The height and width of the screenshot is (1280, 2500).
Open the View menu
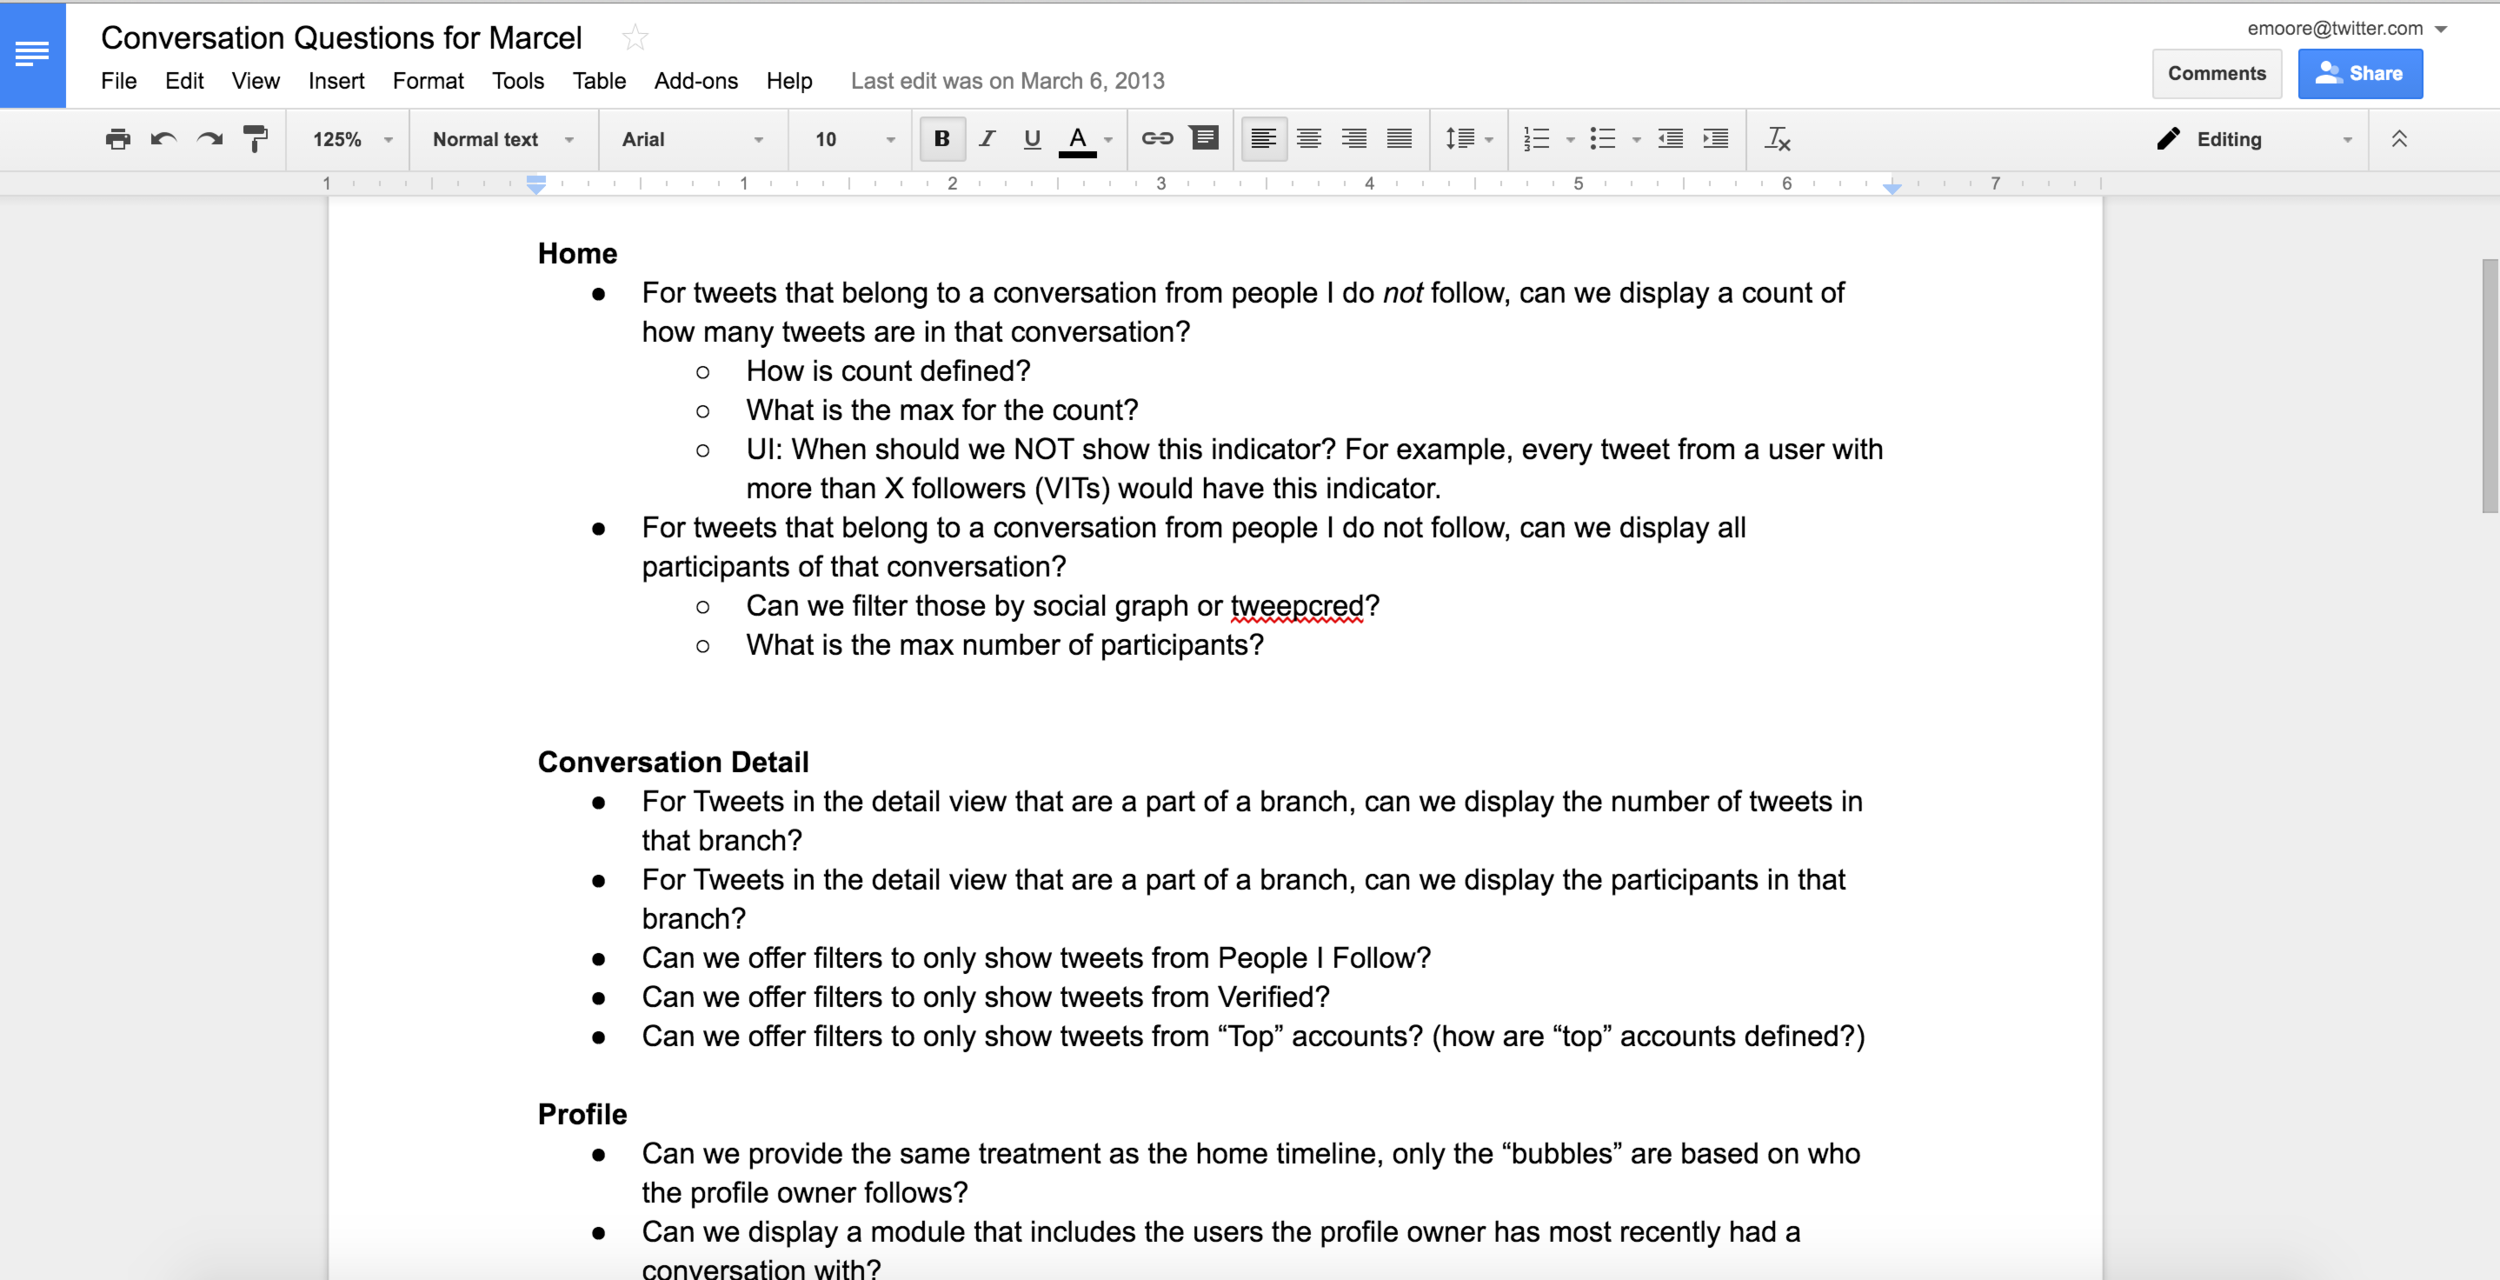pyautogui.click(x=256, y=81)
